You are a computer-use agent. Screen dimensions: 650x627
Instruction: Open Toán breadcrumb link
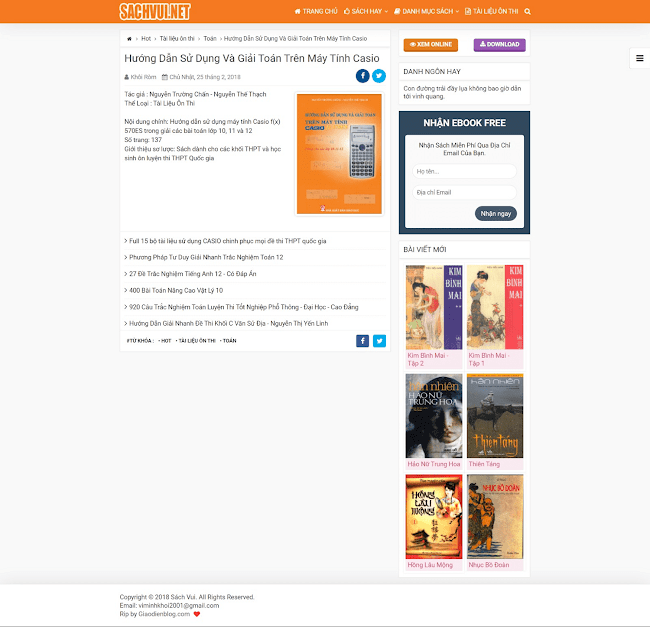coord(210,39)
